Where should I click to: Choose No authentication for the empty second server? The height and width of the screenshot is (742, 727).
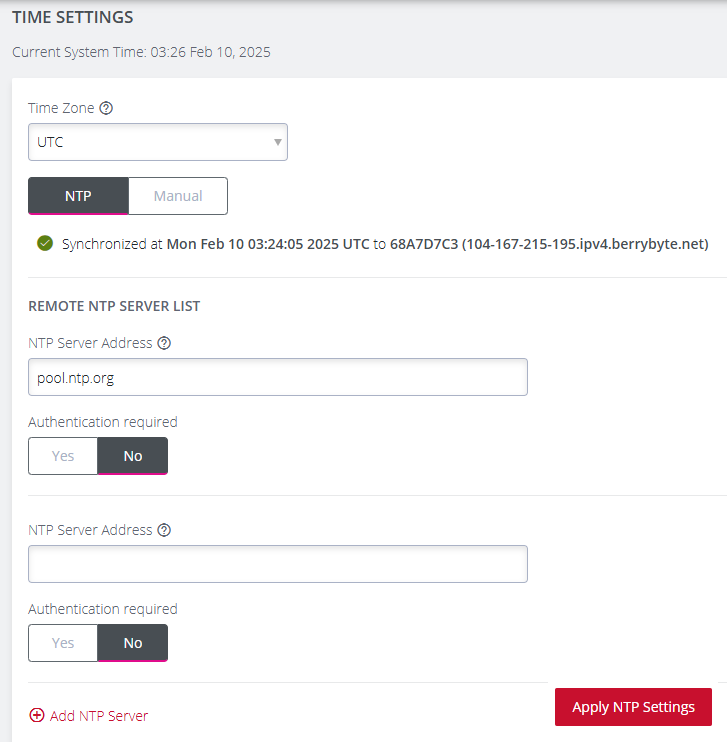132,643
